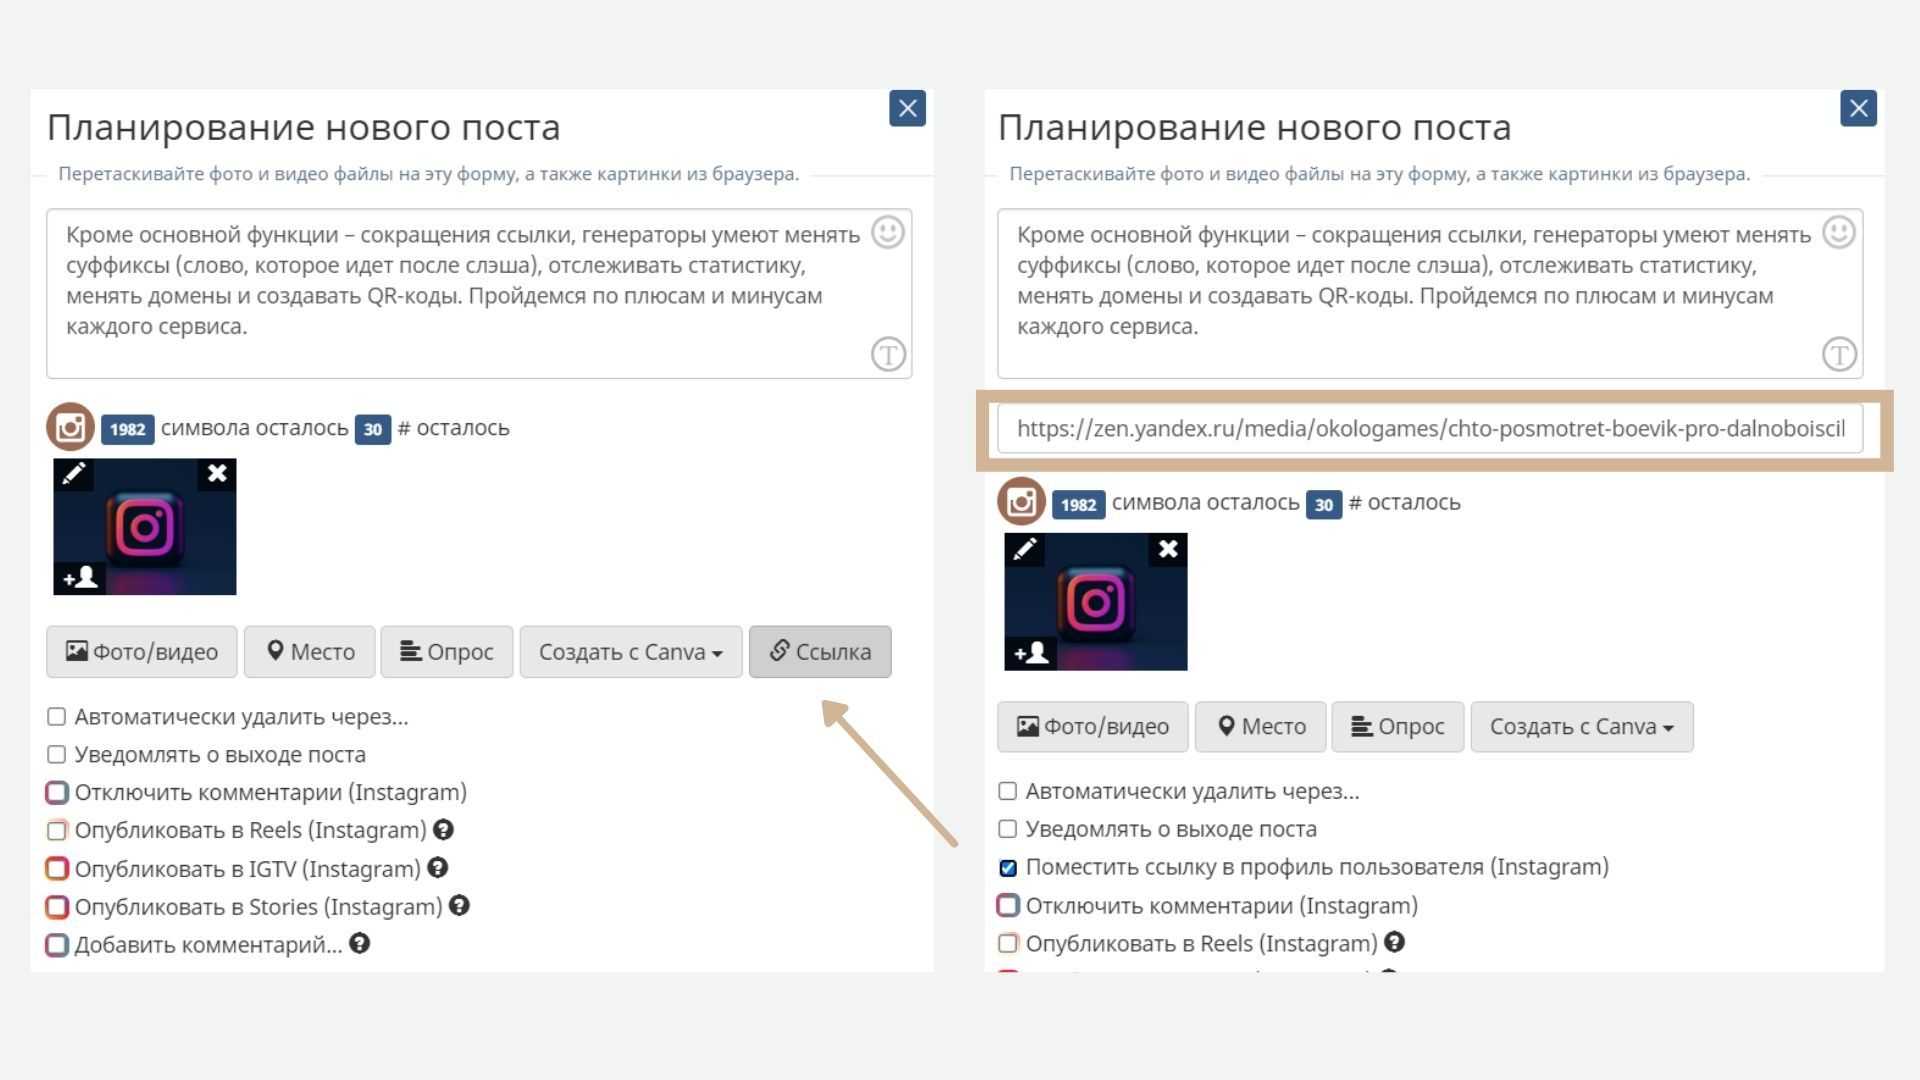Toggle Отключить комментарии in left panel
Image resolution: width=1920 pixels, height=1080 pixels.
click(x=57, y=793)
